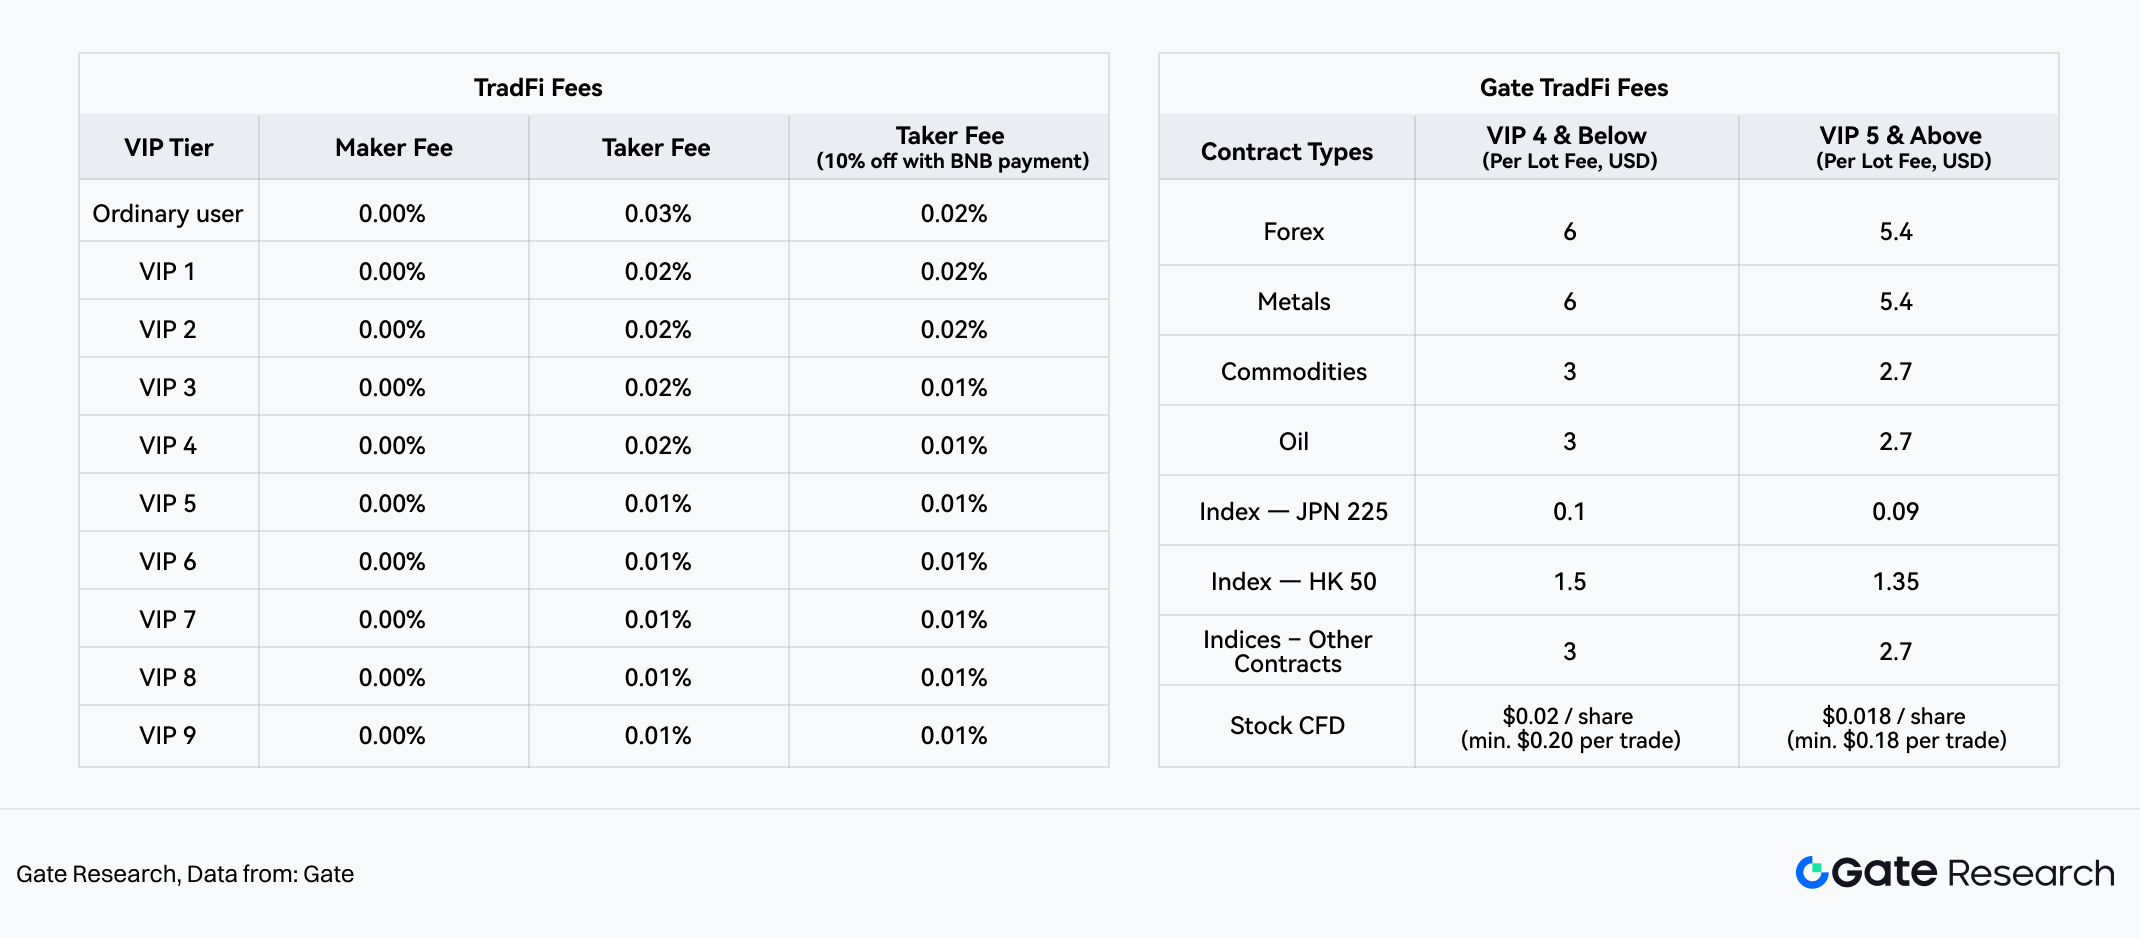The image size is (2140, 938).
Task: Select the VIP 9 row label
Action: [168, 736]
